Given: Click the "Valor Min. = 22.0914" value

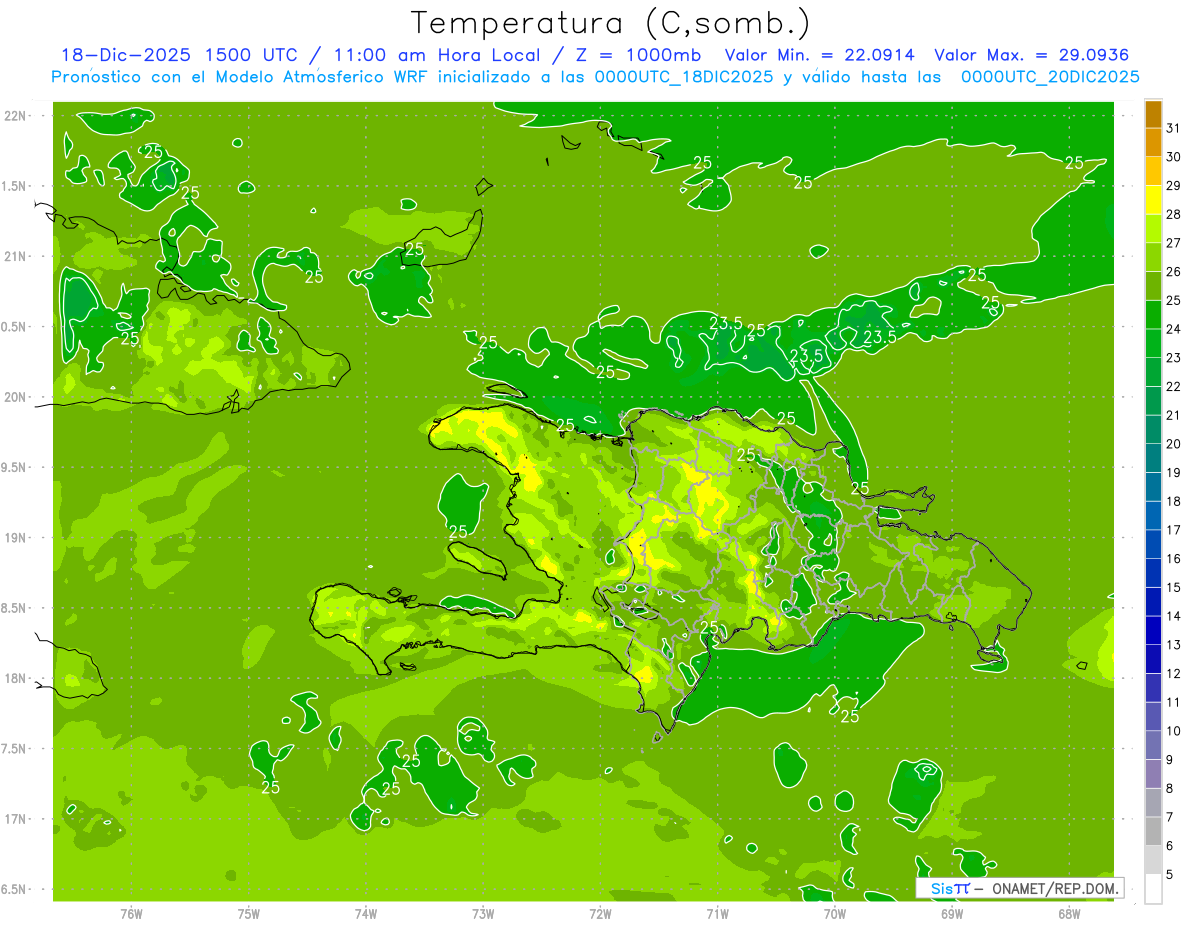Looking at the screenshot, I should [x=819, y=55].
